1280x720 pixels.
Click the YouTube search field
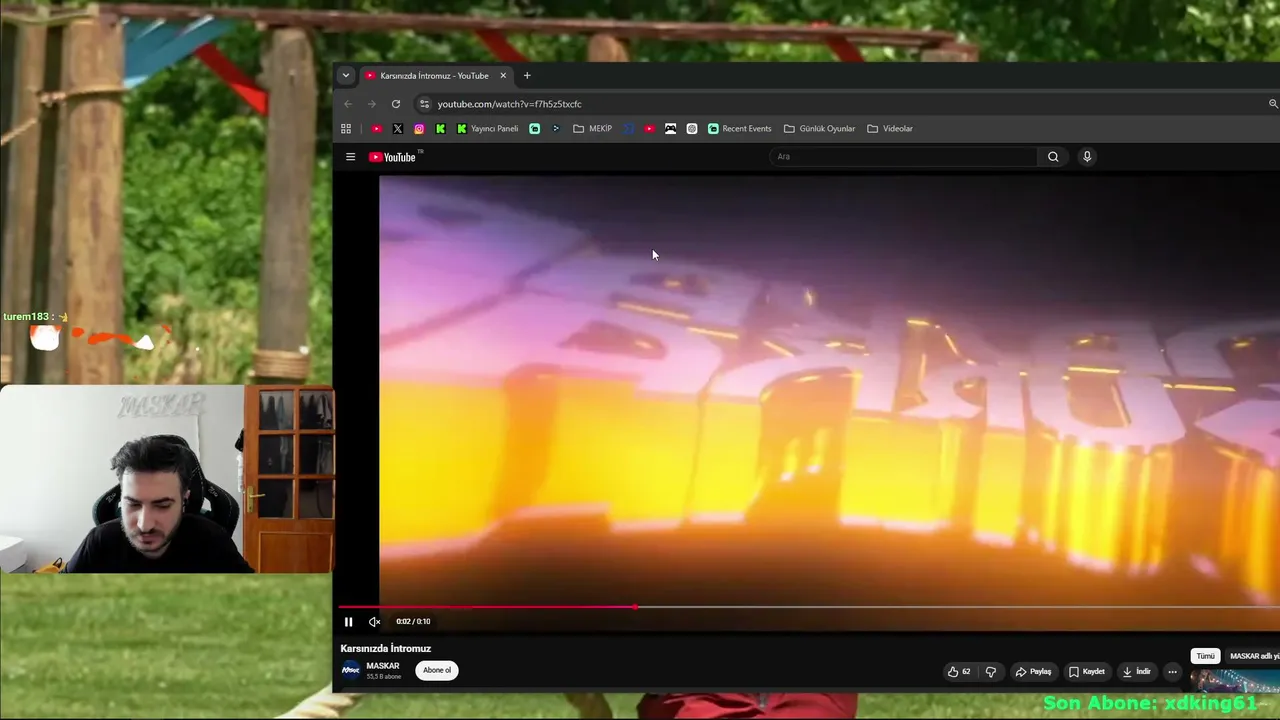905,157
